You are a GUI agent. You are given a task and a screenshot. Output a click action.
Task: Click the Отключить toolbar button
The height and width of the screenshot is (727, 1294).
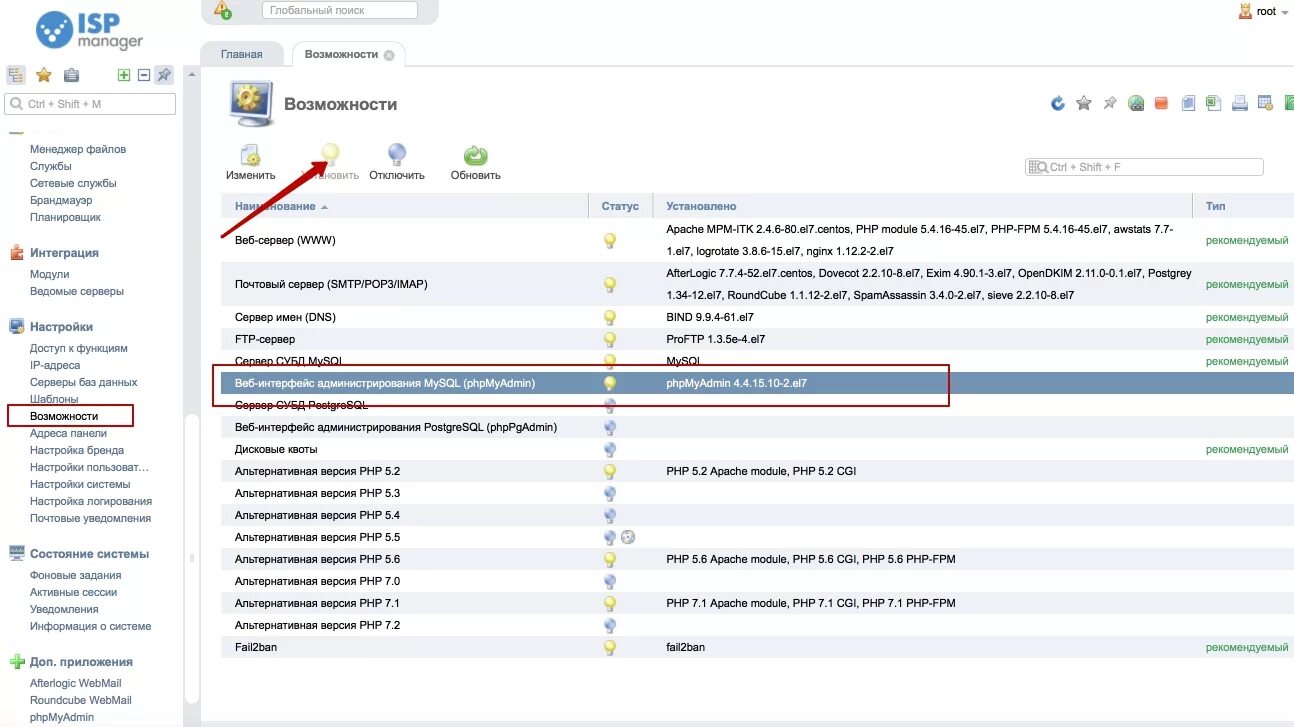click(x=397, y=162)
